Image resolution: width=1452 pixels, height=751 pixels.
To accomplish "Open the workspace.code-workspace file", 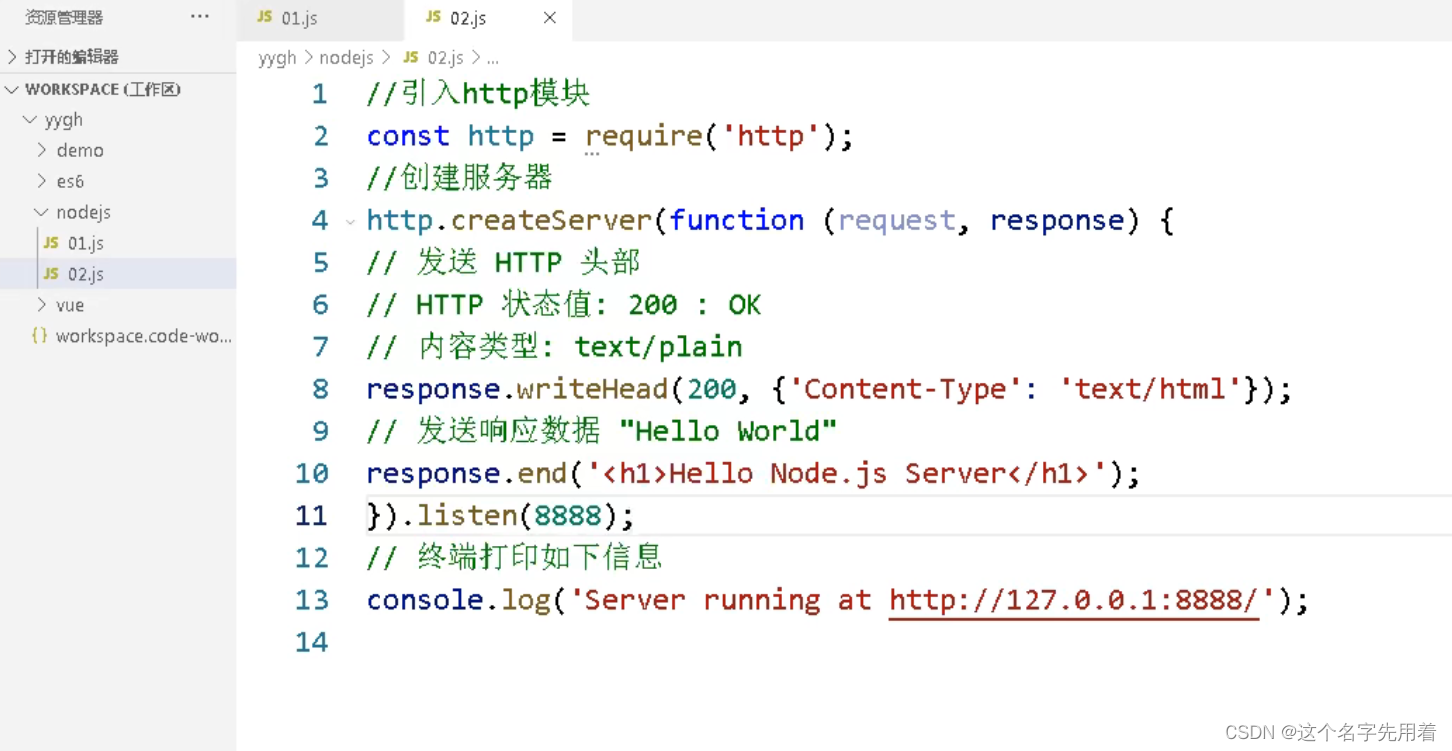I will [118, 336].
